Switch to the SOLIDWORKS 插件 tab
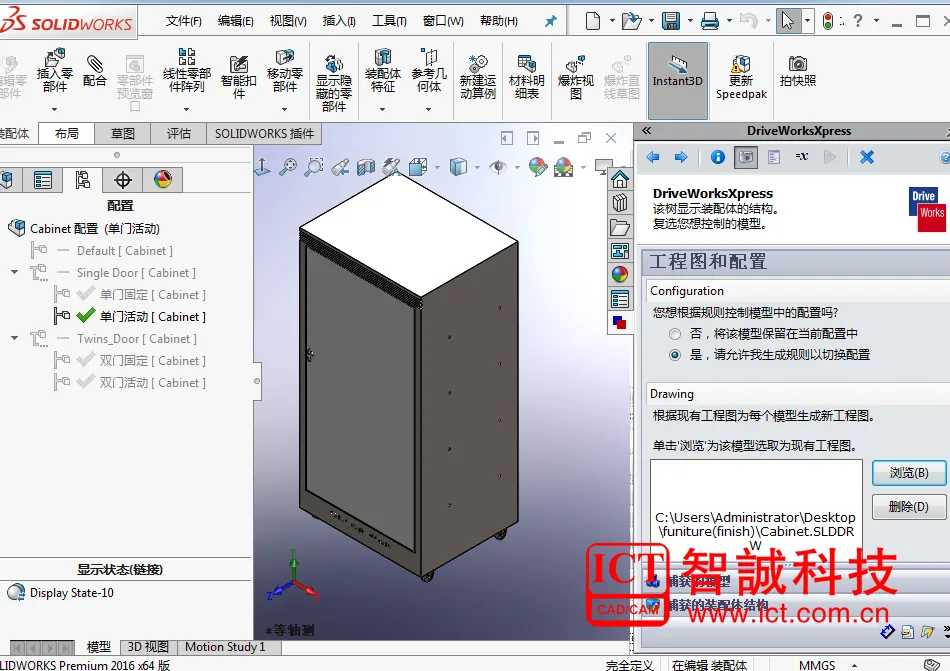Screen dimensions: 950x671 coord(264,133)
